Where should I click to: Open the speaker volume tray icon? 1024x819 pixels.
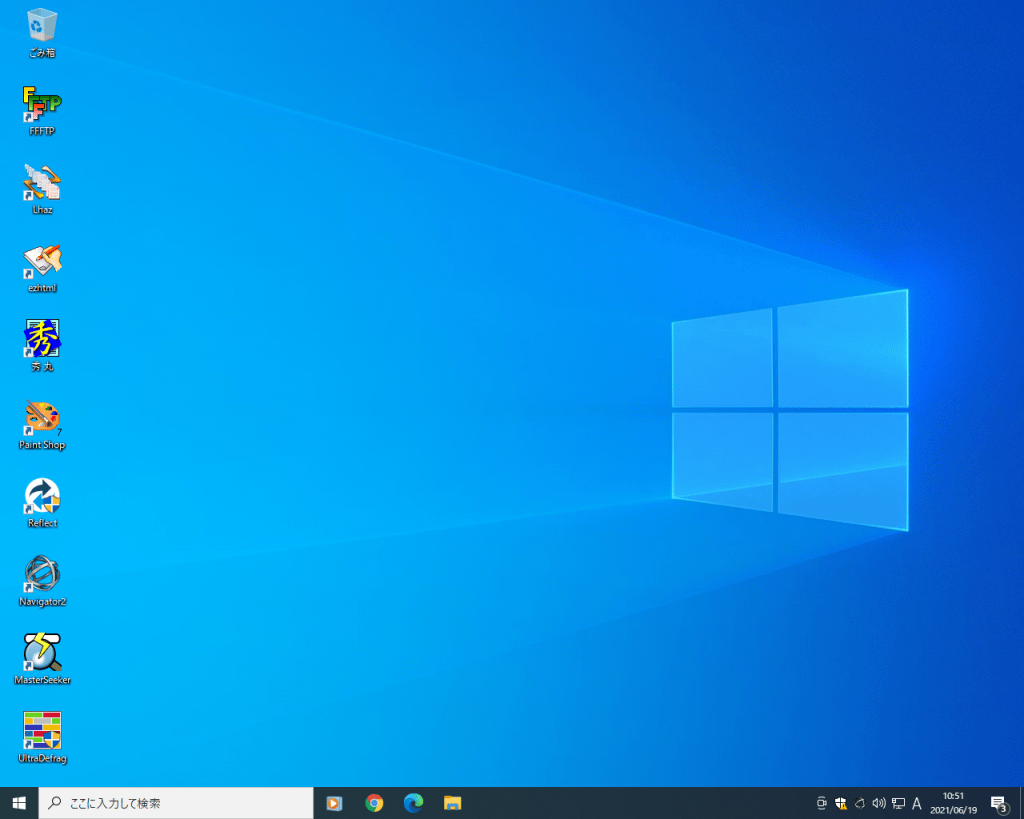coord(879,803)
